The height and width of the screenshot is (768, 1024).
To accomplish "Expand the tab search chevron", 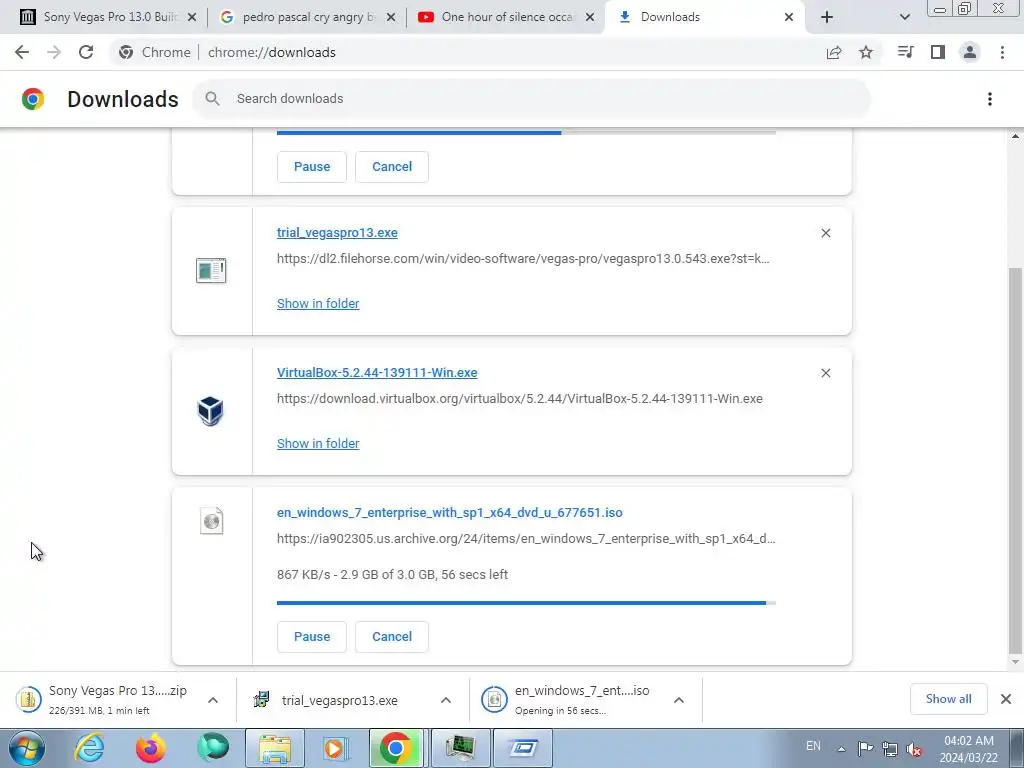I will pos(904,17).
